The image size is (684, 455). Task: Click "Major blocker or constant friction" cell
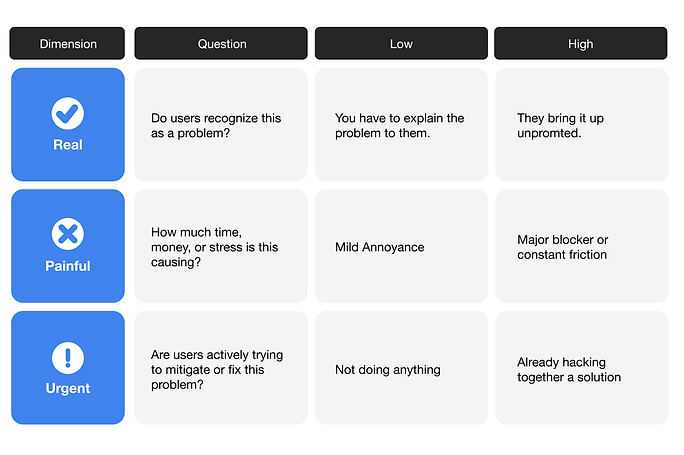580,247
